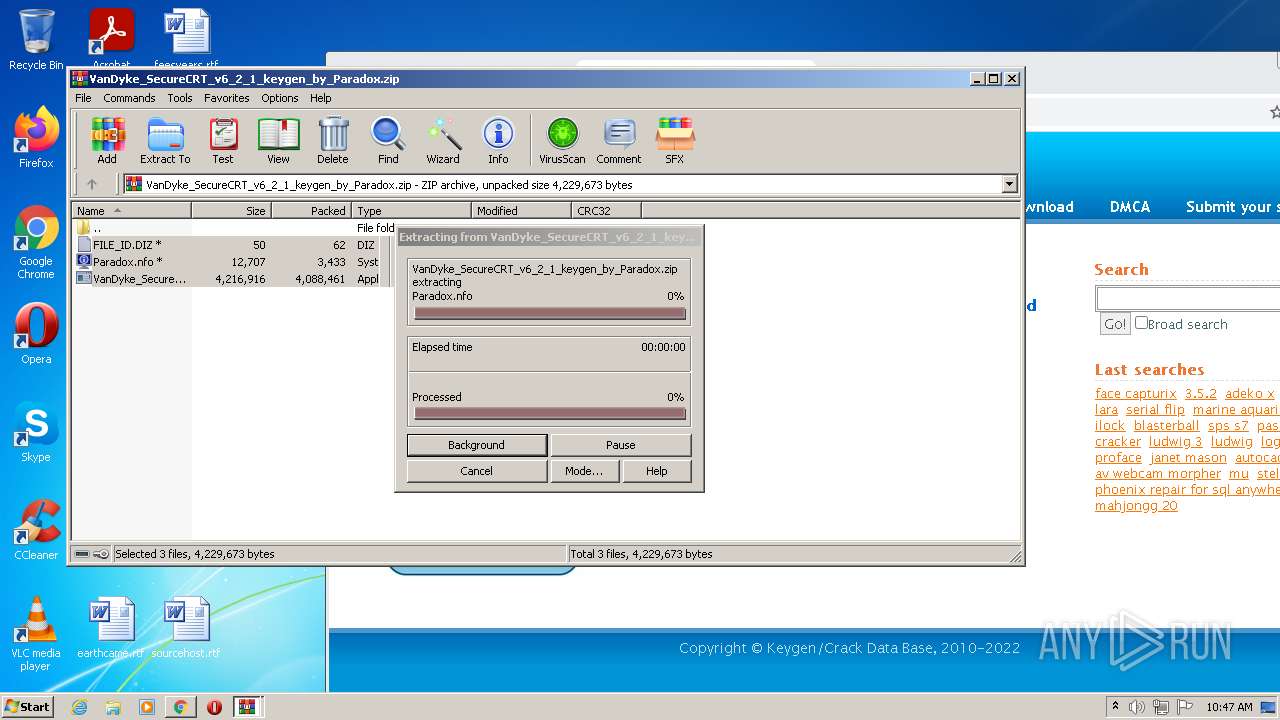Select FILE_ID.DIZ file row
Viewport: 1280px width, 720px height.
coord(233,245)
